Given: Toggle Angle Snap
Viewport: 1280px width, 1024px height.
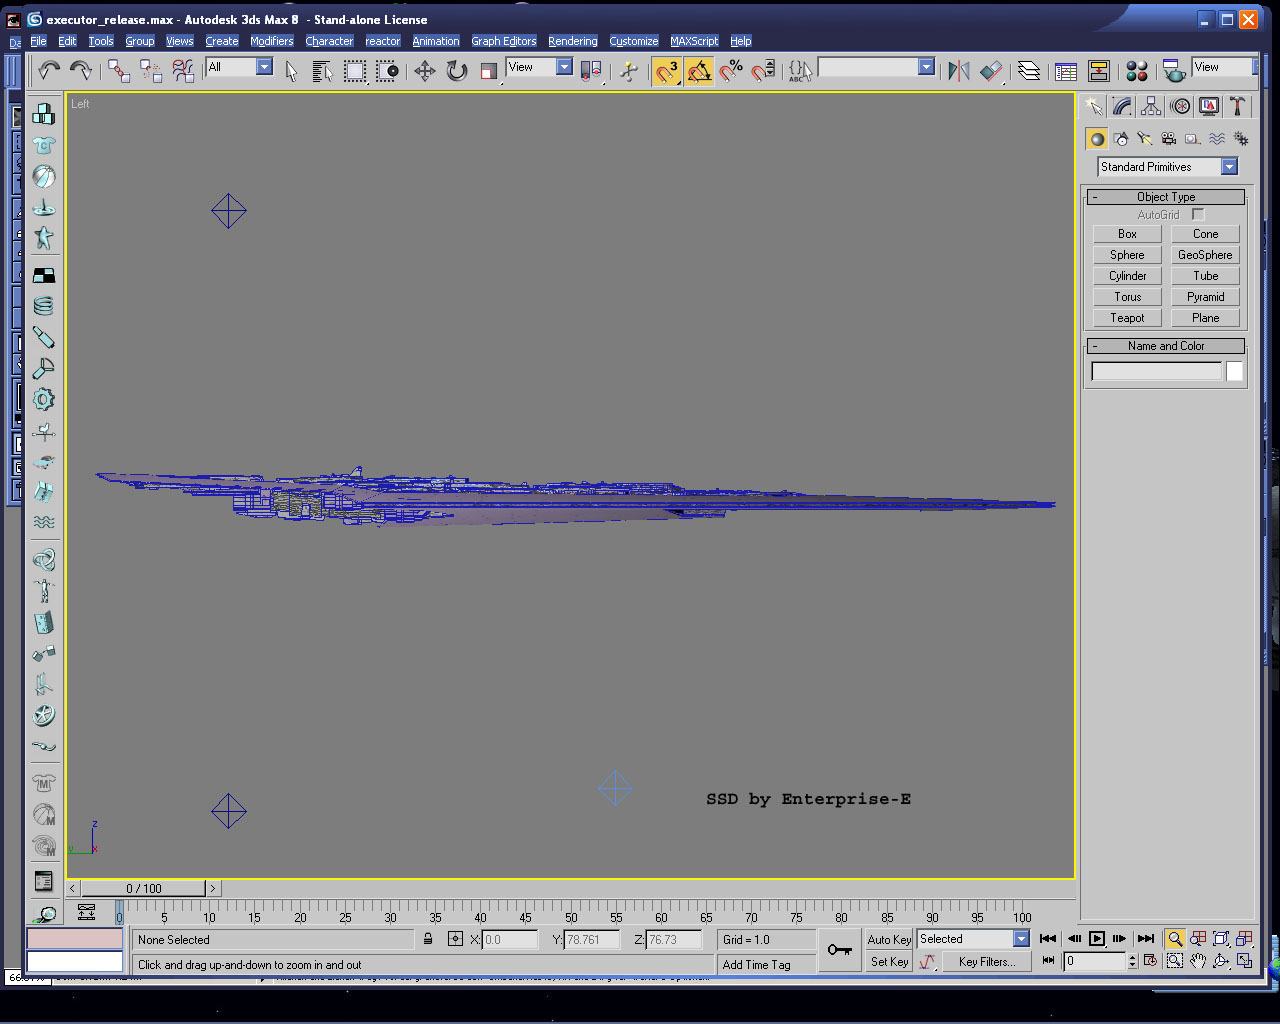Looking at the screenshot, I should (x=699, y=70).
